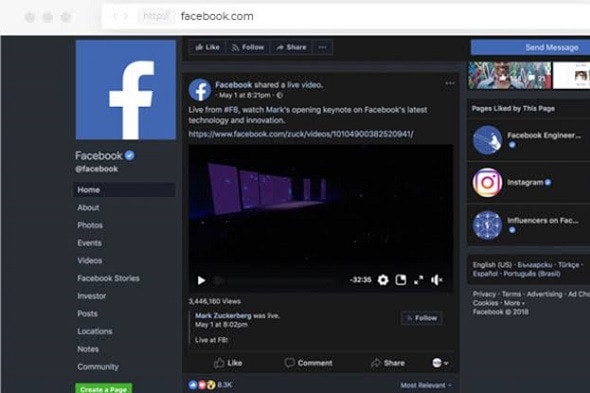590x393 pixels.
Task: Open post options ellipsis menu
Action: tap(450, 83)
